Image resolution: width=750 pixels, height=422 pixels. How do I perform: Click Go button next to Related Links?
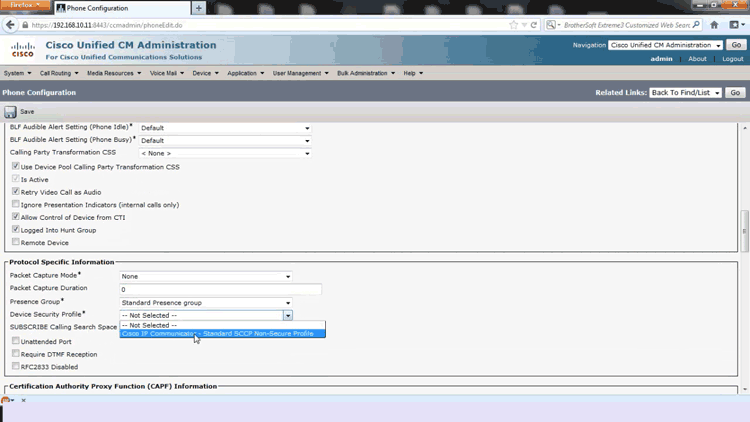click(735, 92)
